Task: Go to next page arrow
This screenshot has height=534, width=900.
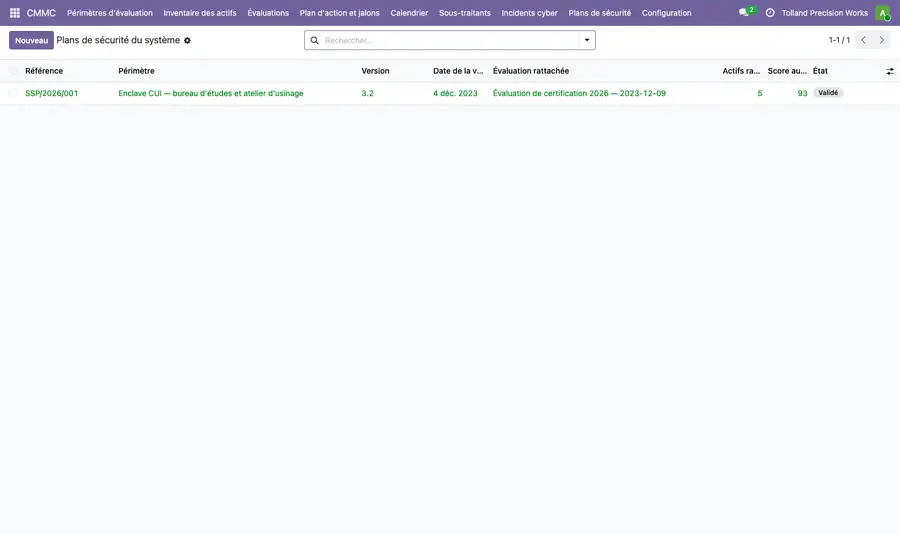Action: pyautogui.click(x=882, y=40)
